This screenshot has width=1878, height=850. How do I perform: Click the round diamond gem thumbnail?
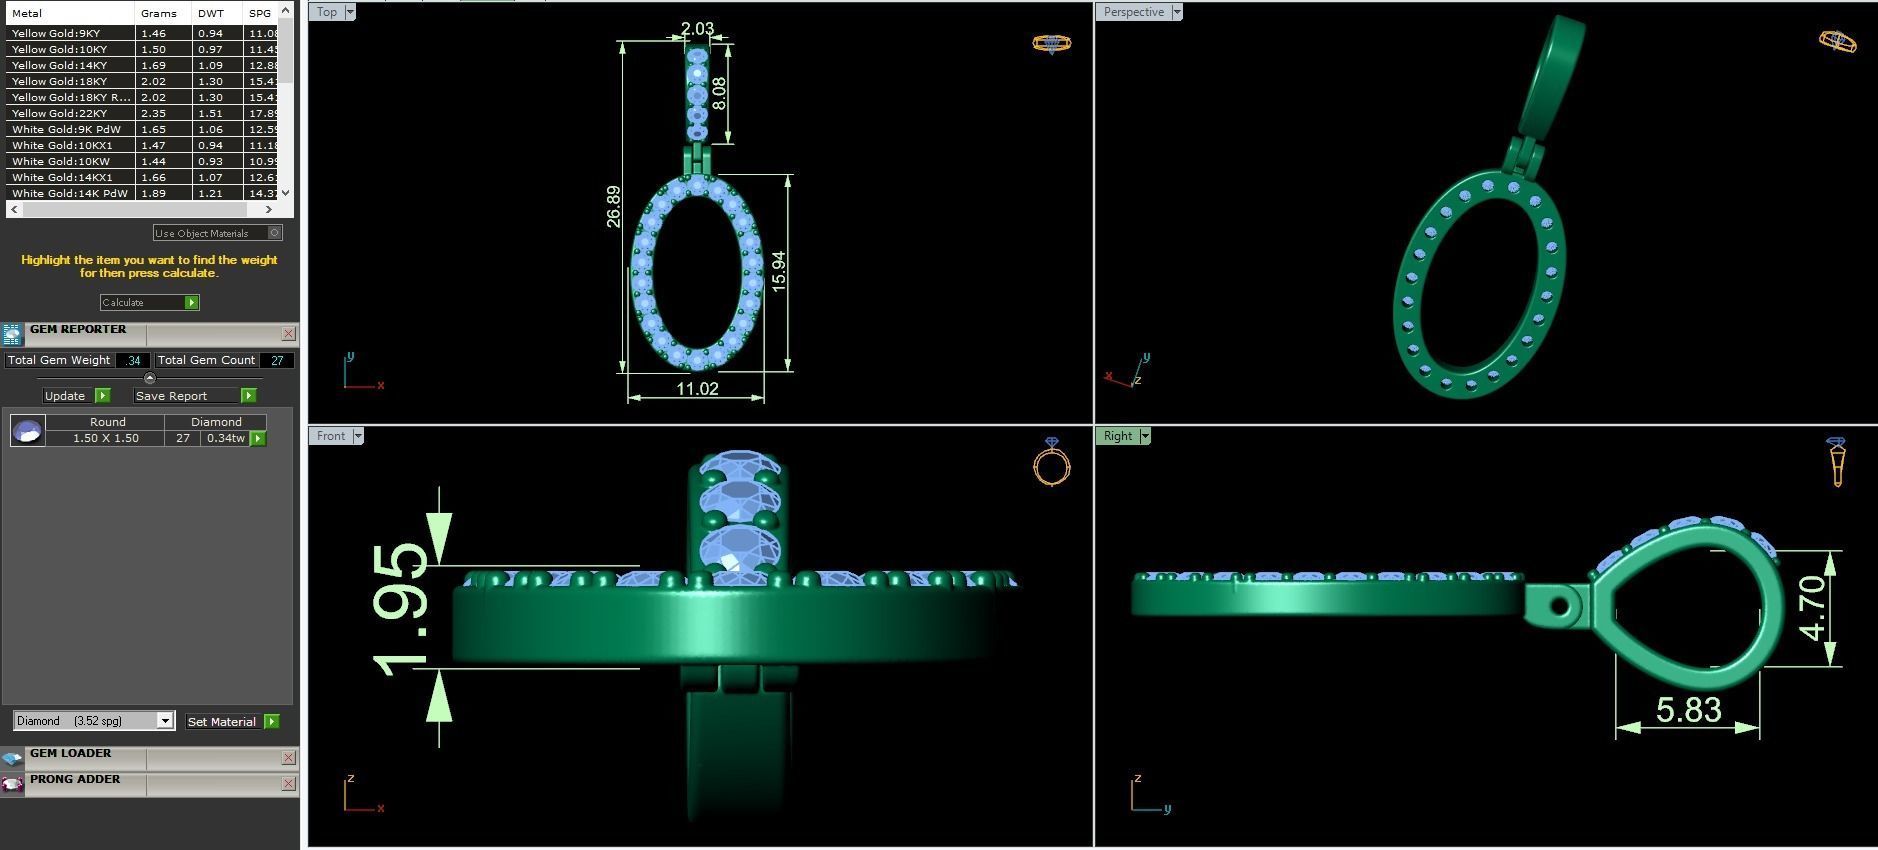(x=27, y=430)
